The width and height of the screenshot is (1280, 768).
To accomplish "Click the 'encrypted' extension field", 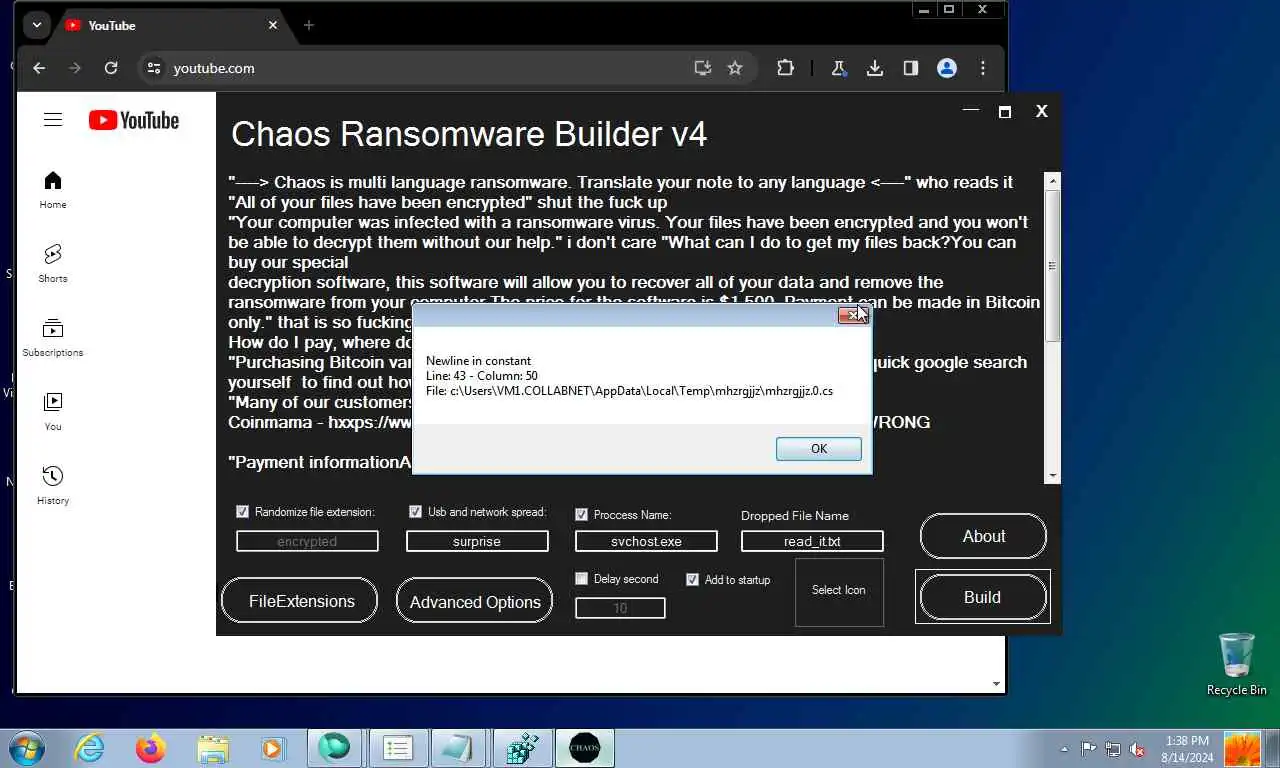I will (x=307, y=541).
